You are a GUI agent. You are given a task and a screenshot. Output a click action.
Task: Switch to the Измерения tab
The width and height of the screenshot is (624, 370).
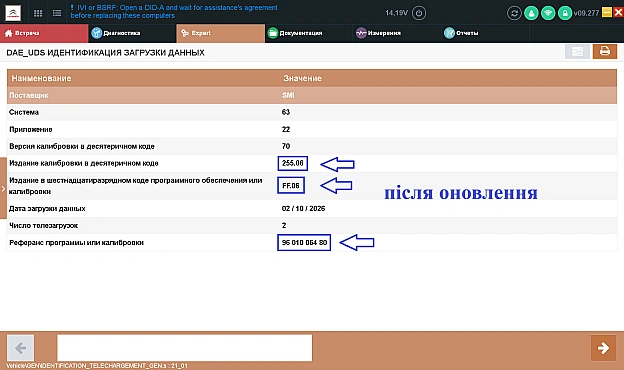397,33
